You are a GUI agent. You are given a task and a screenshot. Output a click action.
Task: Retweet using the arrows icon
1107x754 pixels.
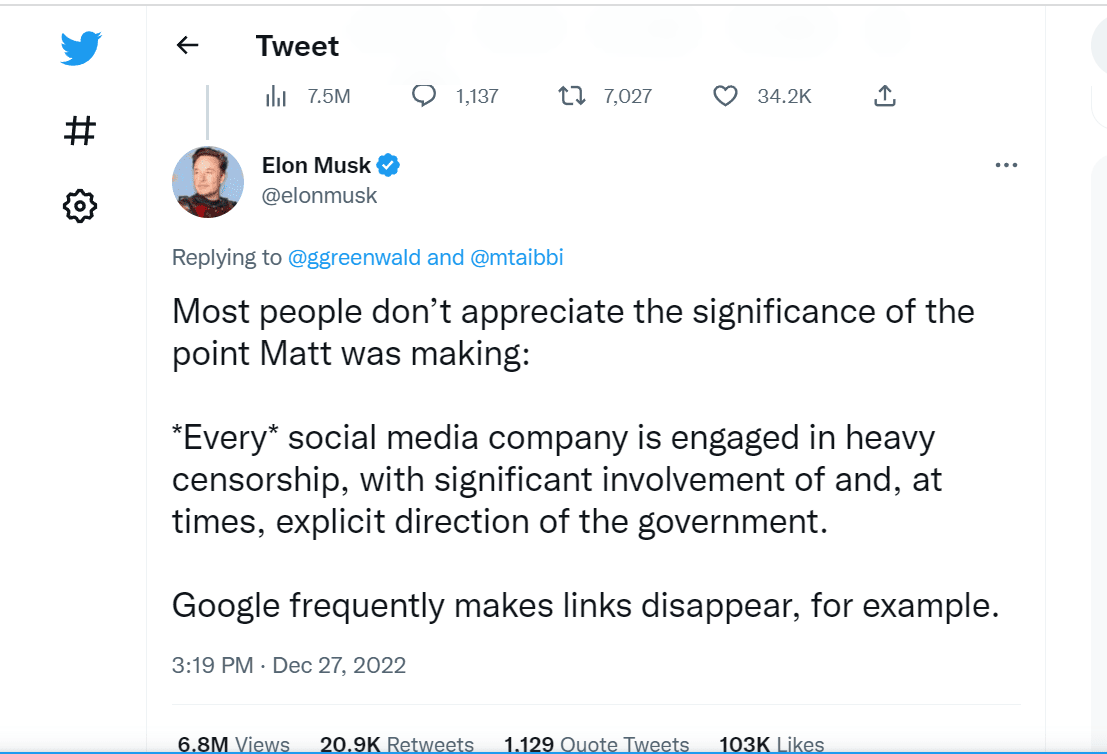[571, 96]
